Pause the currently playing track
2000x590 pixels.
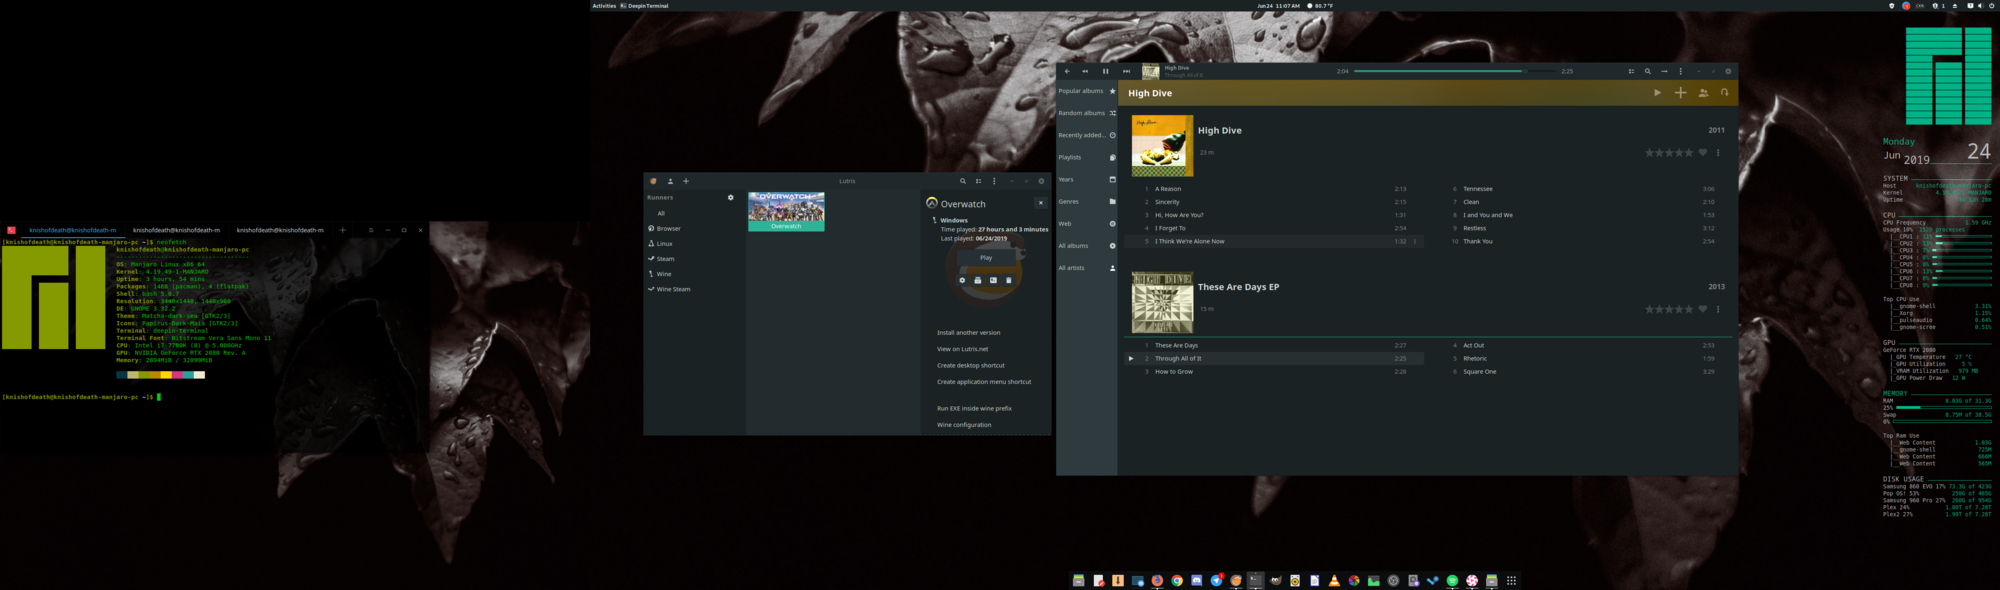[x=1105, y=71]
